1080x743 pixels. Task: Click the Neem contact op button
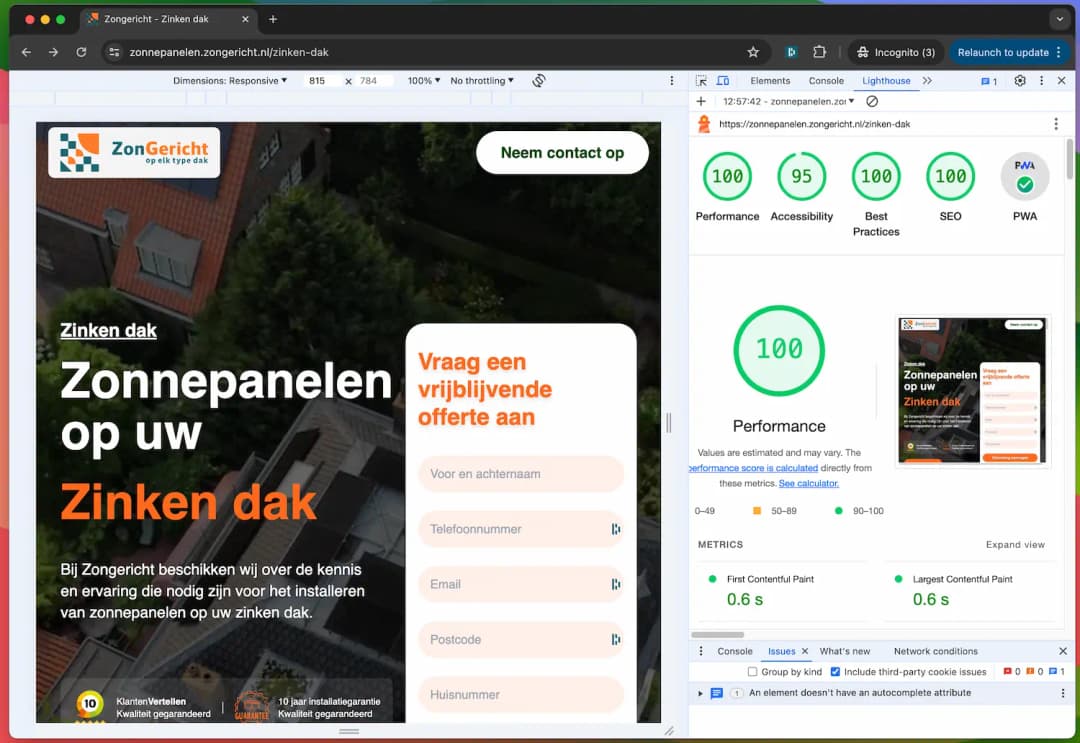562,153
